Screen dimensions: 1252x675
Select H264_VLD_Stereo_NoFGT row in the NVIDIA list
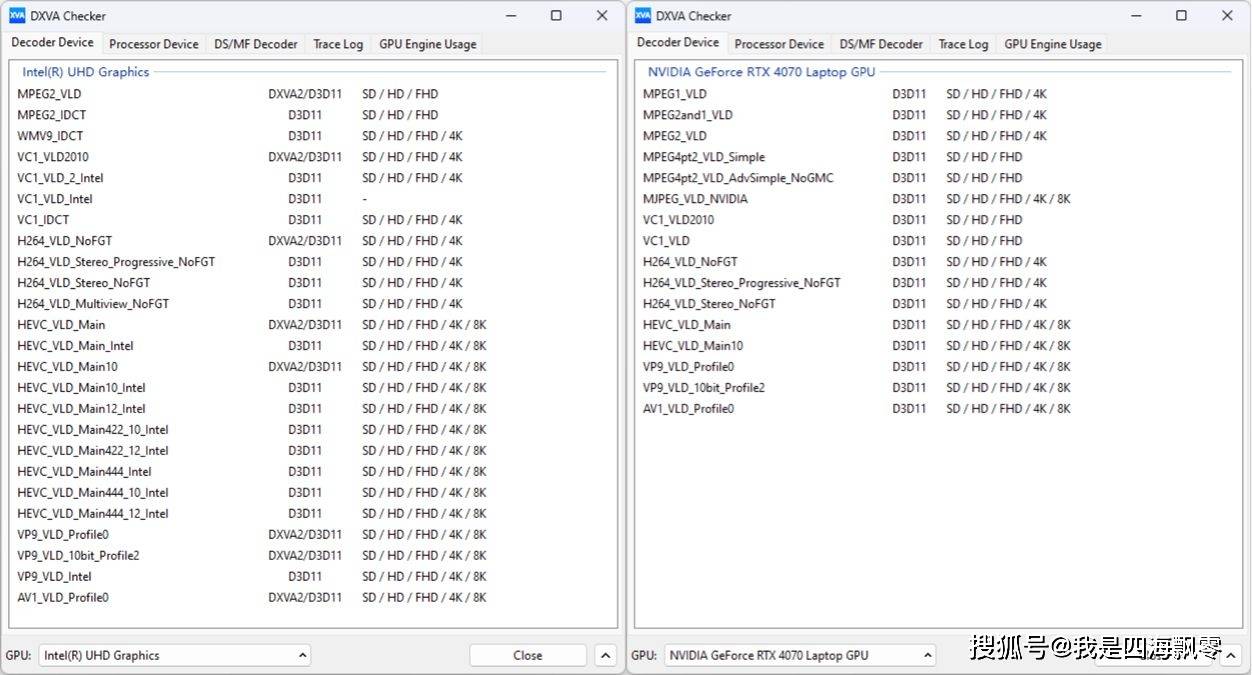tap(937, 304)
